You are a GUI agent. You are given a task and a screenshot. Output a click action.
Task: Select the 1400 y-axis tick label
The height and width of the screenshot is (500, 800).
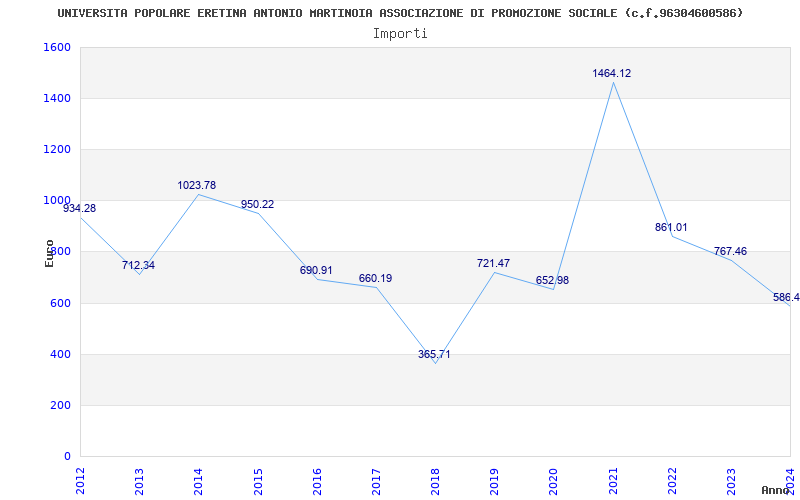(x=57, y=98)
